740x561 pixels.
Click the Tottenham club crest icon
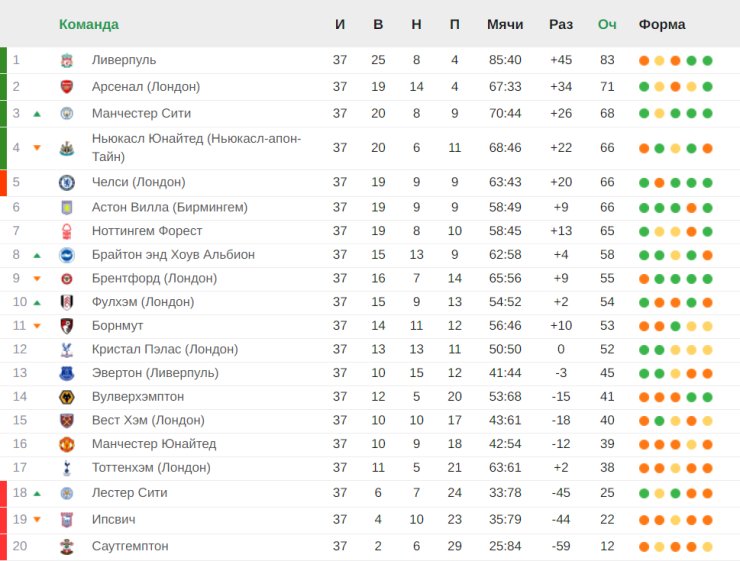(67, 468)
